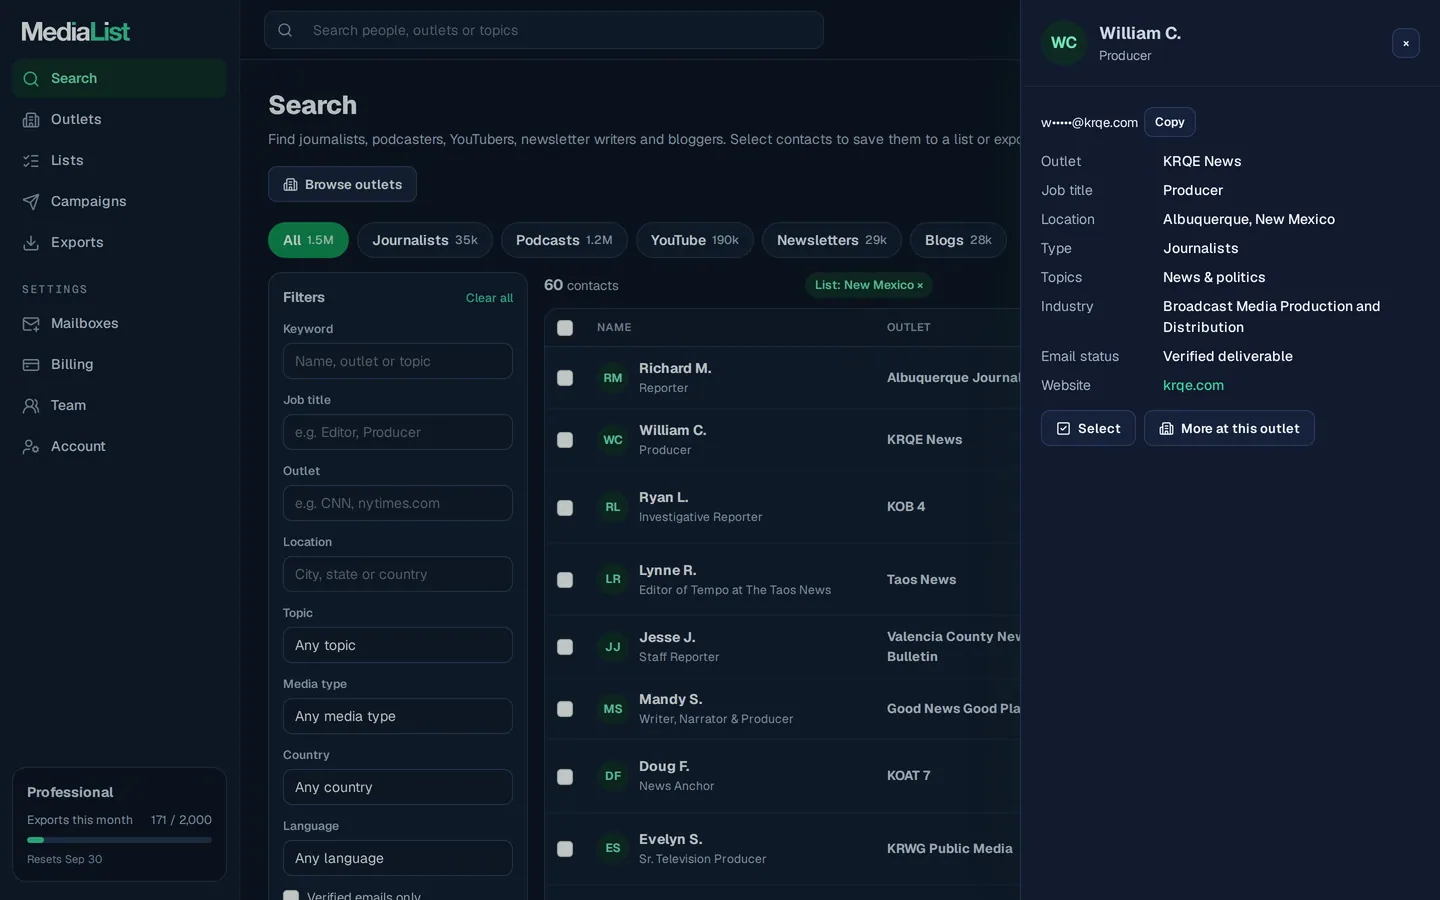Switch to the Podcasts tab
The image size is (1440, 900).
(x=564, y=240)
